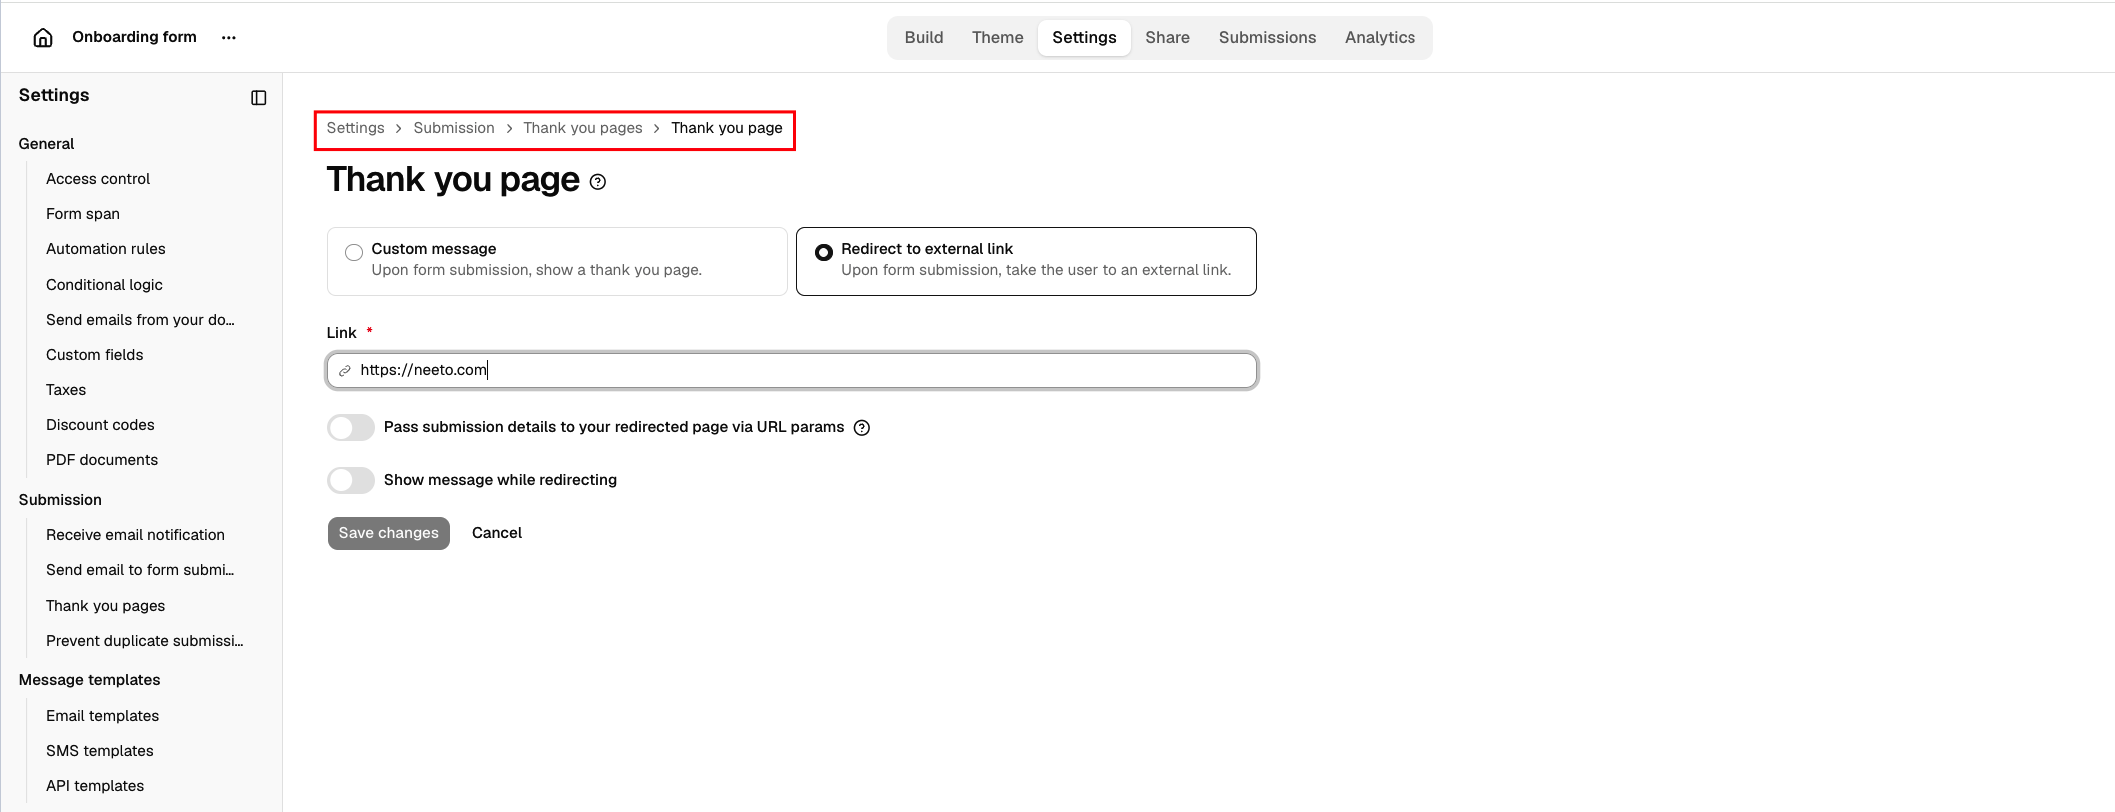This screenshot has height=812, width=2115.
Task: Open Custom fields in sidebar
Action: click(x=95, y=355)
